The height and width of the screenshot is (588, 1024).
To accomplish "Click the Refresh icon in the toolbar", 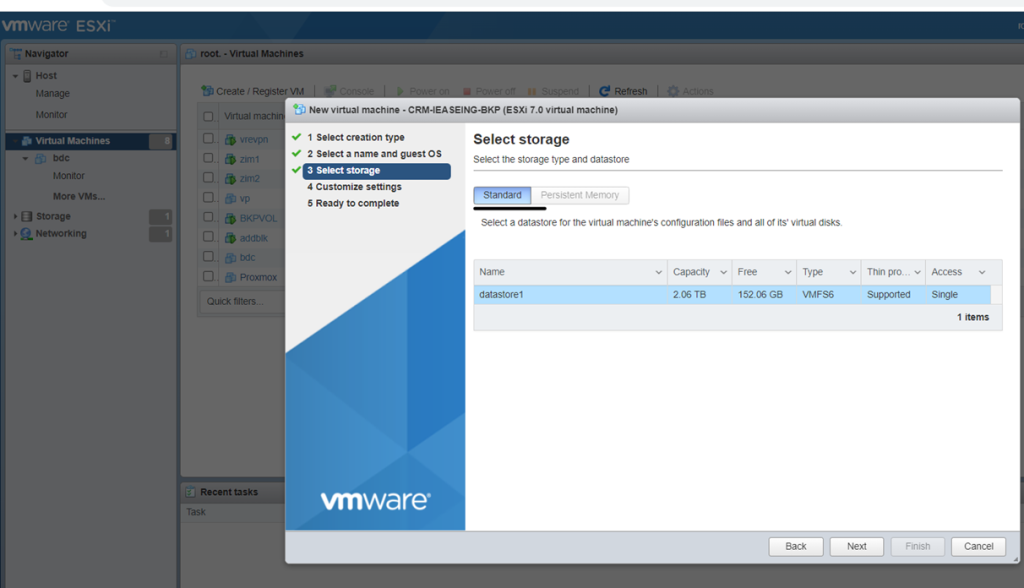I will [x=605, y=91].
